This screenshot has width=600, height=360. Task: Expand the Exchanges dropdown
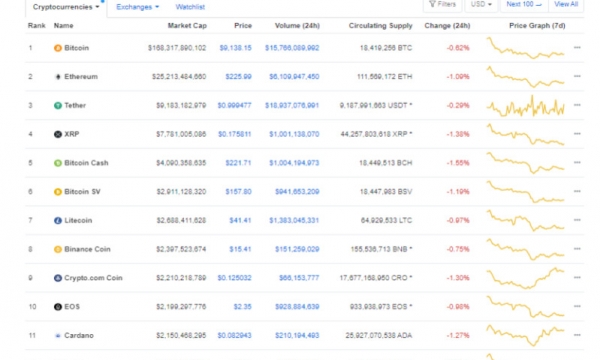(137, 7)
